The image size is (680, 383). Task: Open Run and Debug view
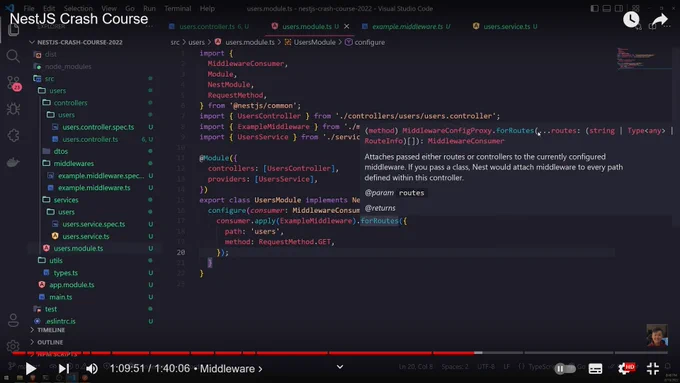click(x=13, y=109)
